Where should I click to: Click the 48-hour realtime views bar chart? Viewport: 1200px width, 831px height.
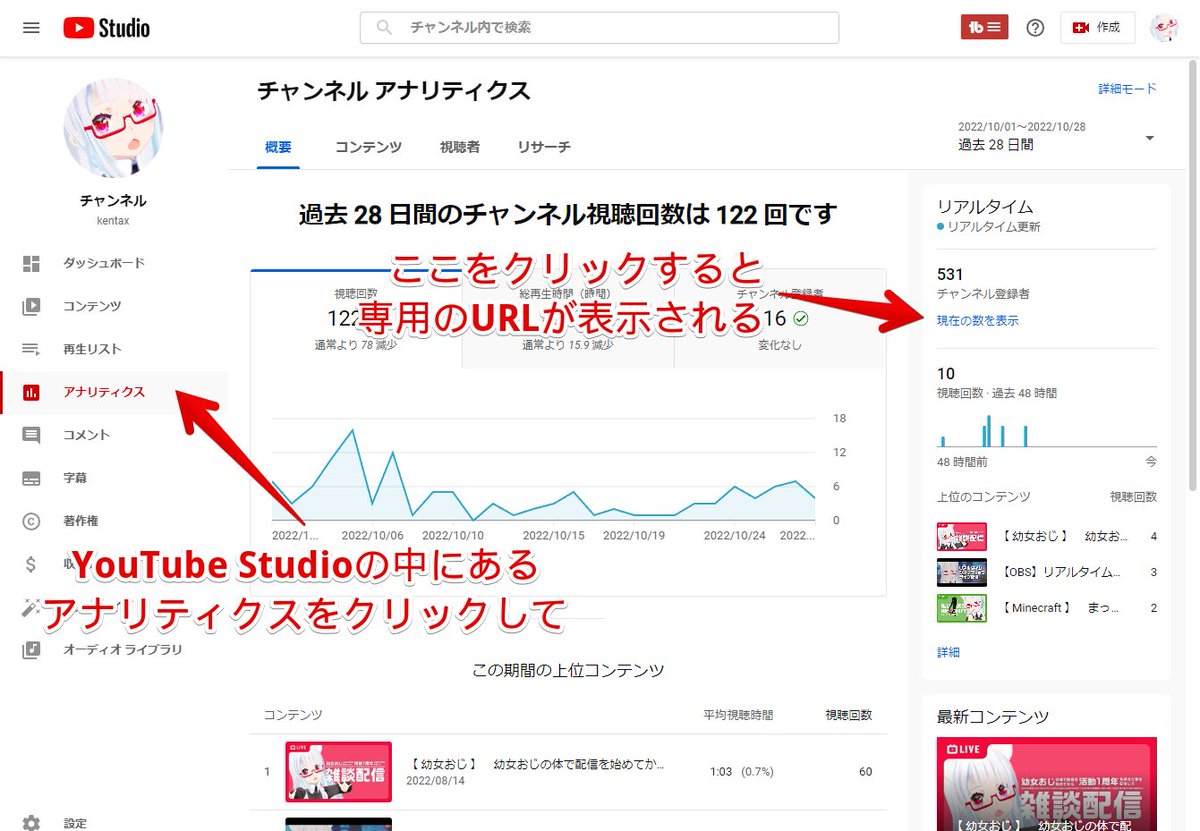point(1047,430)
